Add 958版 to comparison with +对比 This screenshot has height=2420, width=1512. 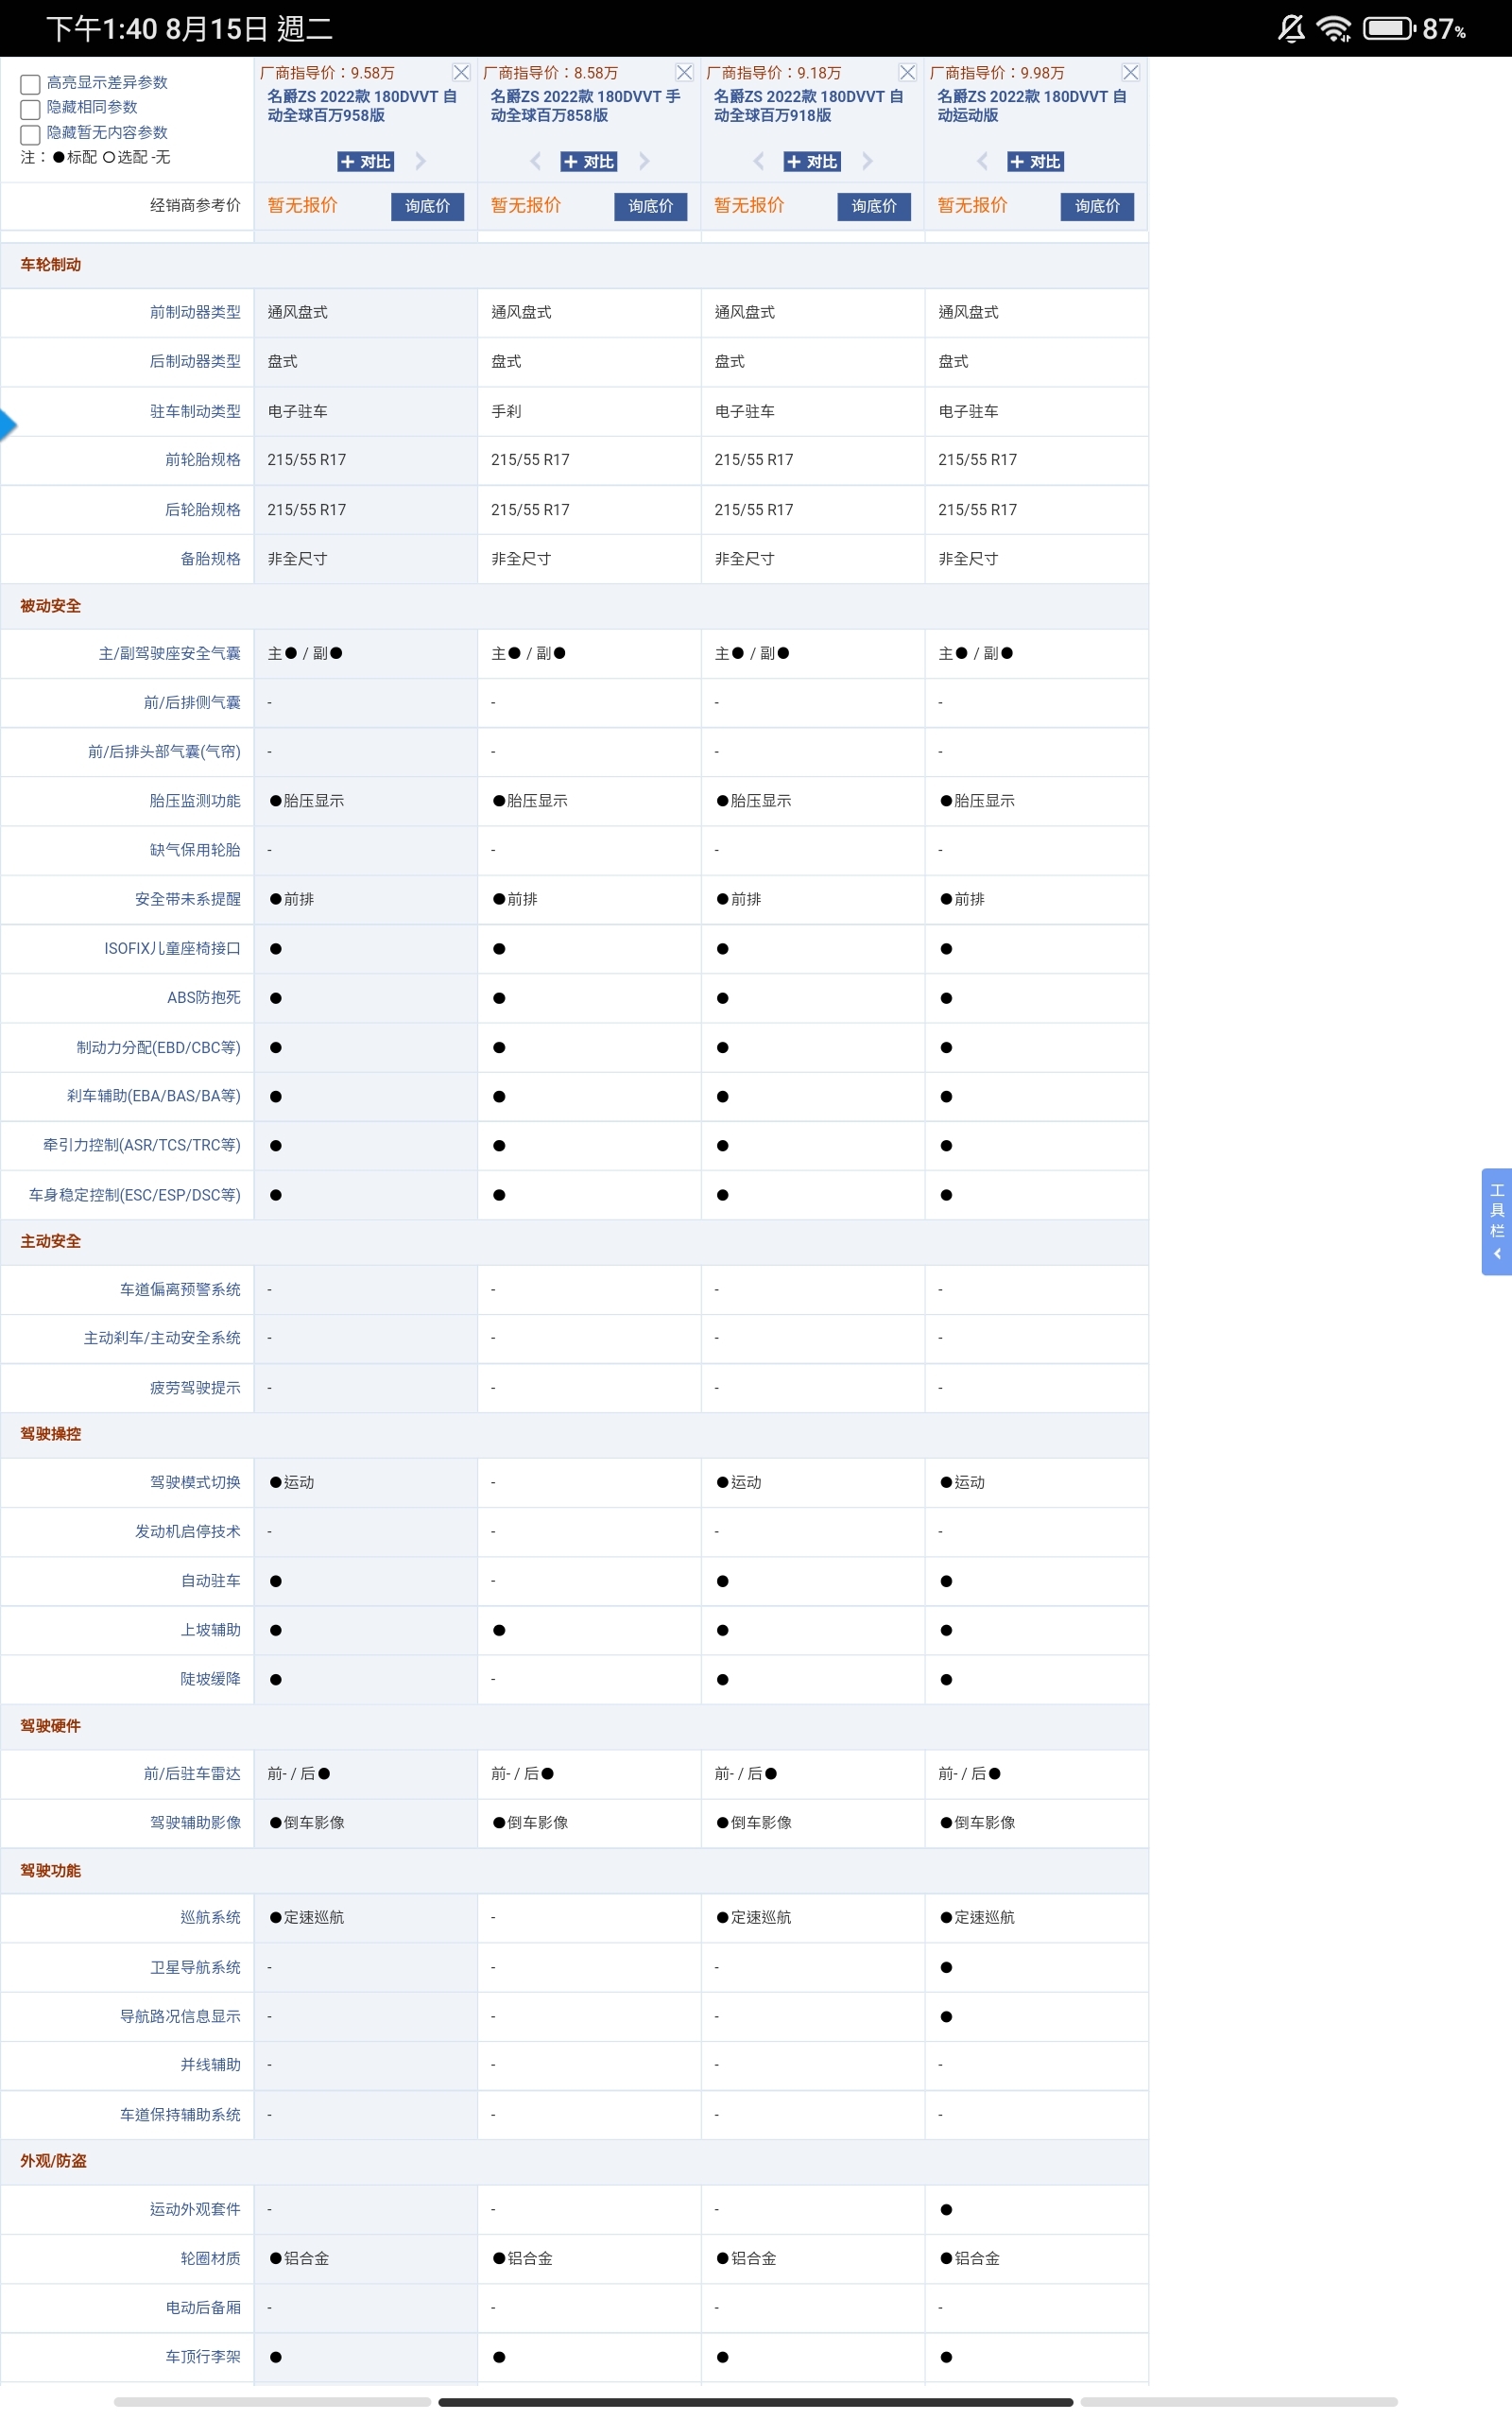[x=365, y=161]
